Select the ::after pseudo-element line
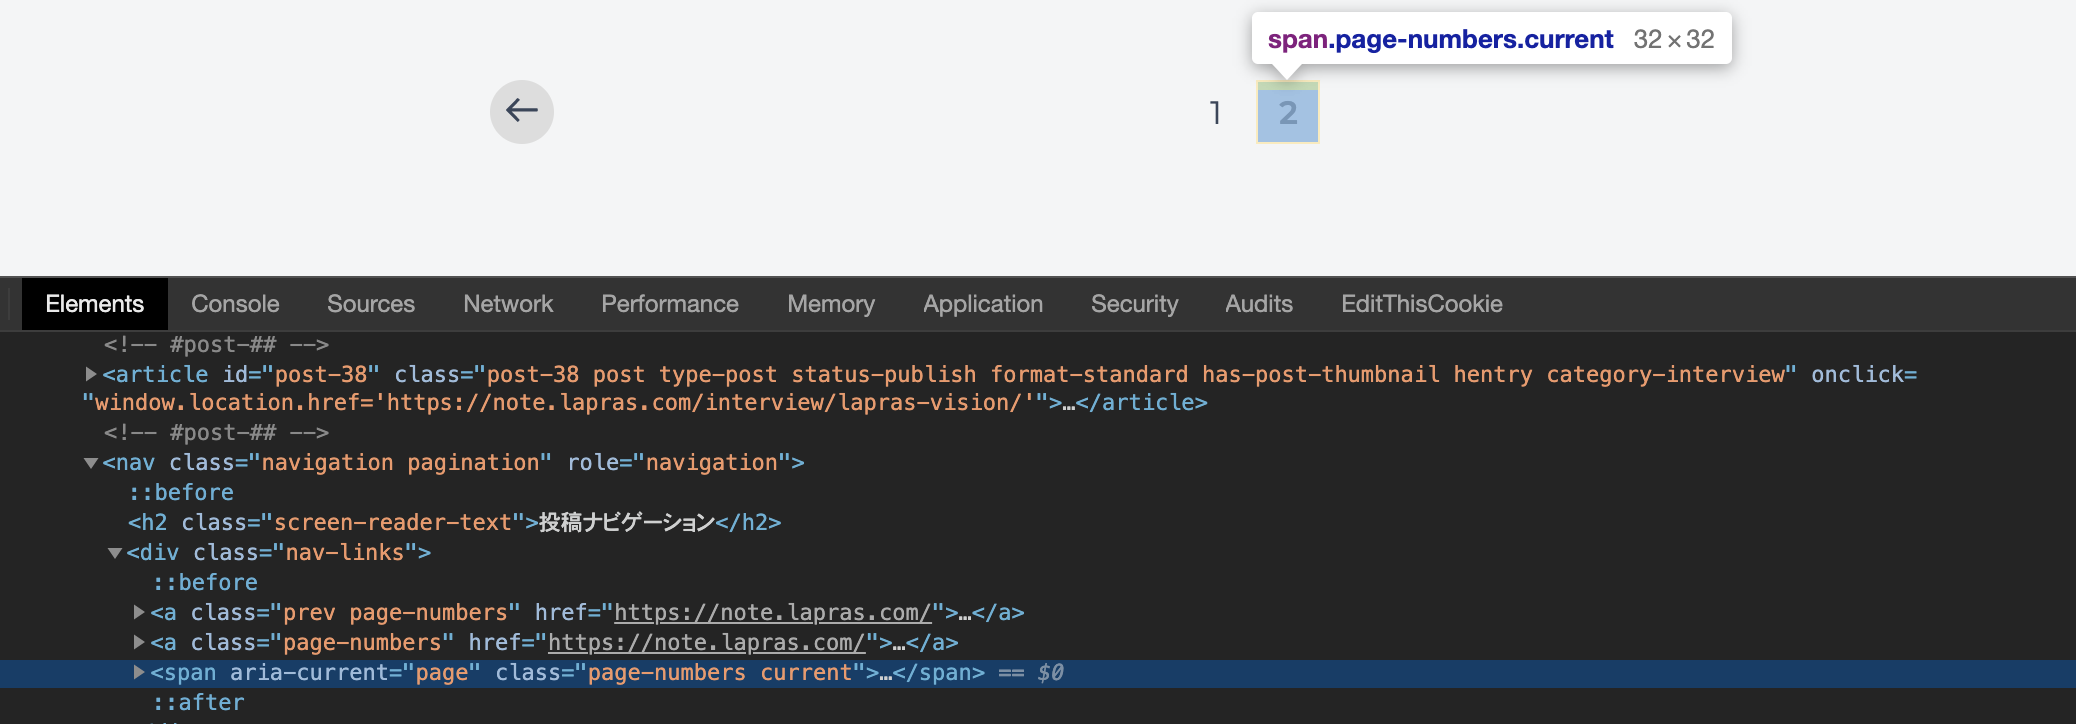This screenshot has width=2076, height=724. pyautogui.click(x=199, y=702)
